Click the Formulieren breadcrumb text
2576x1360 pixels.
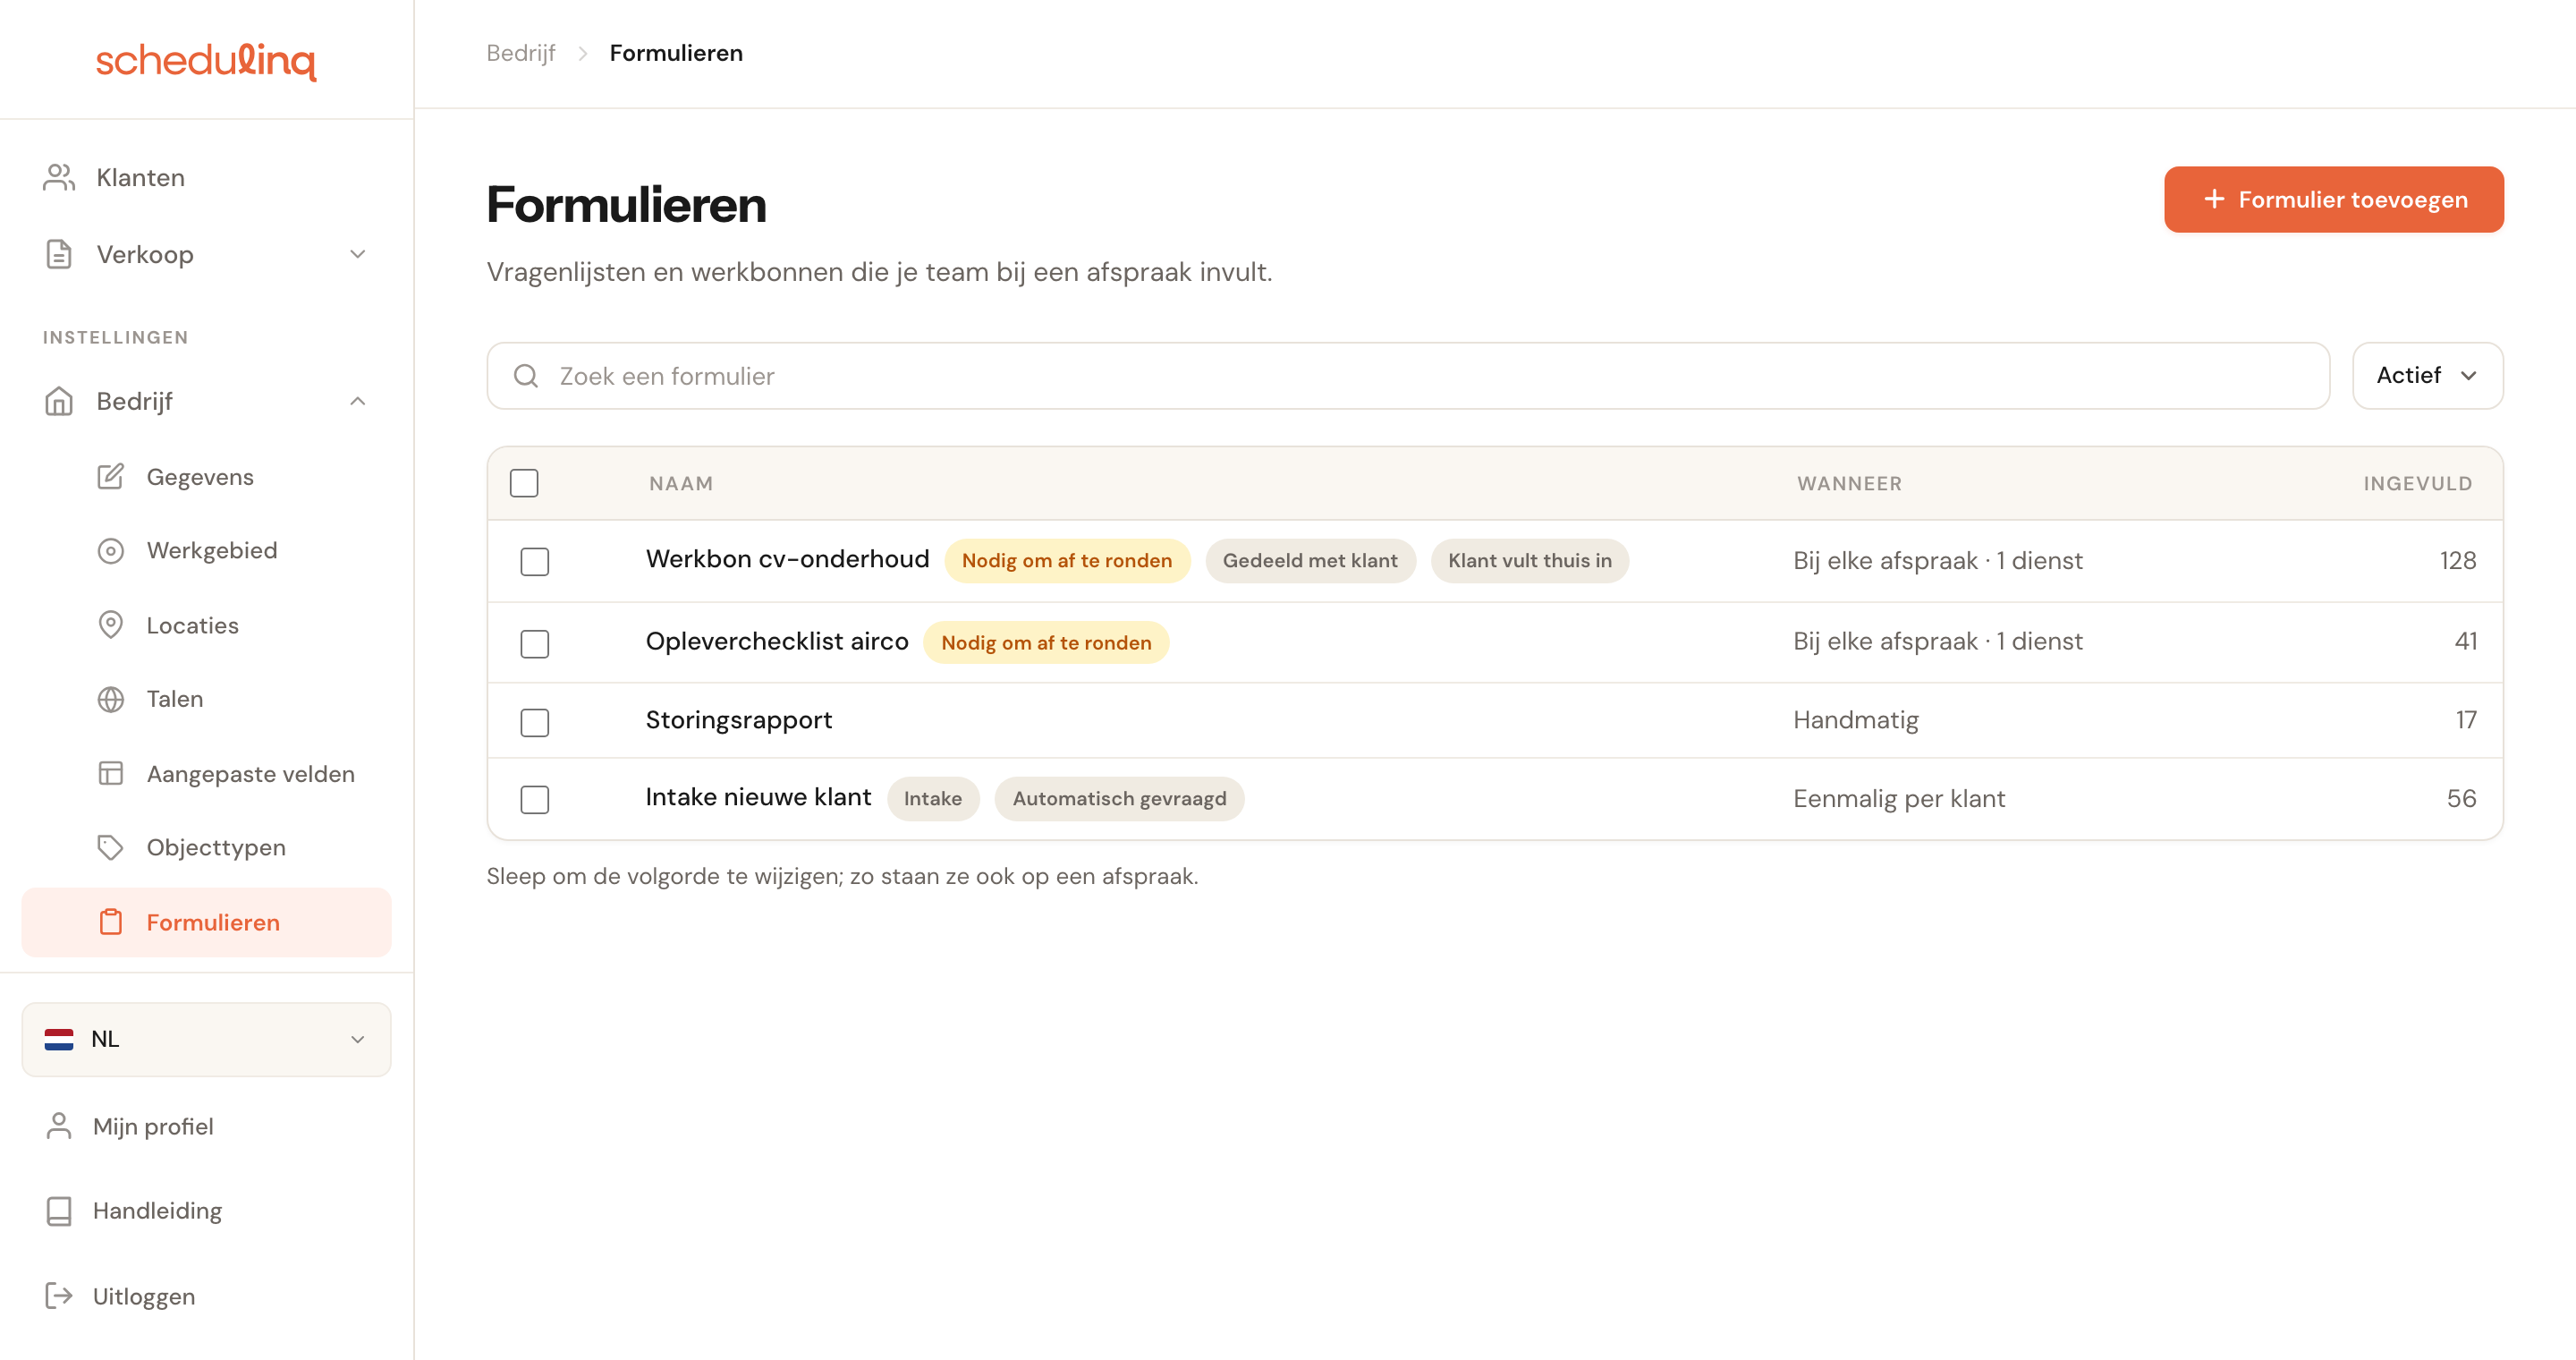coord(676,53)
